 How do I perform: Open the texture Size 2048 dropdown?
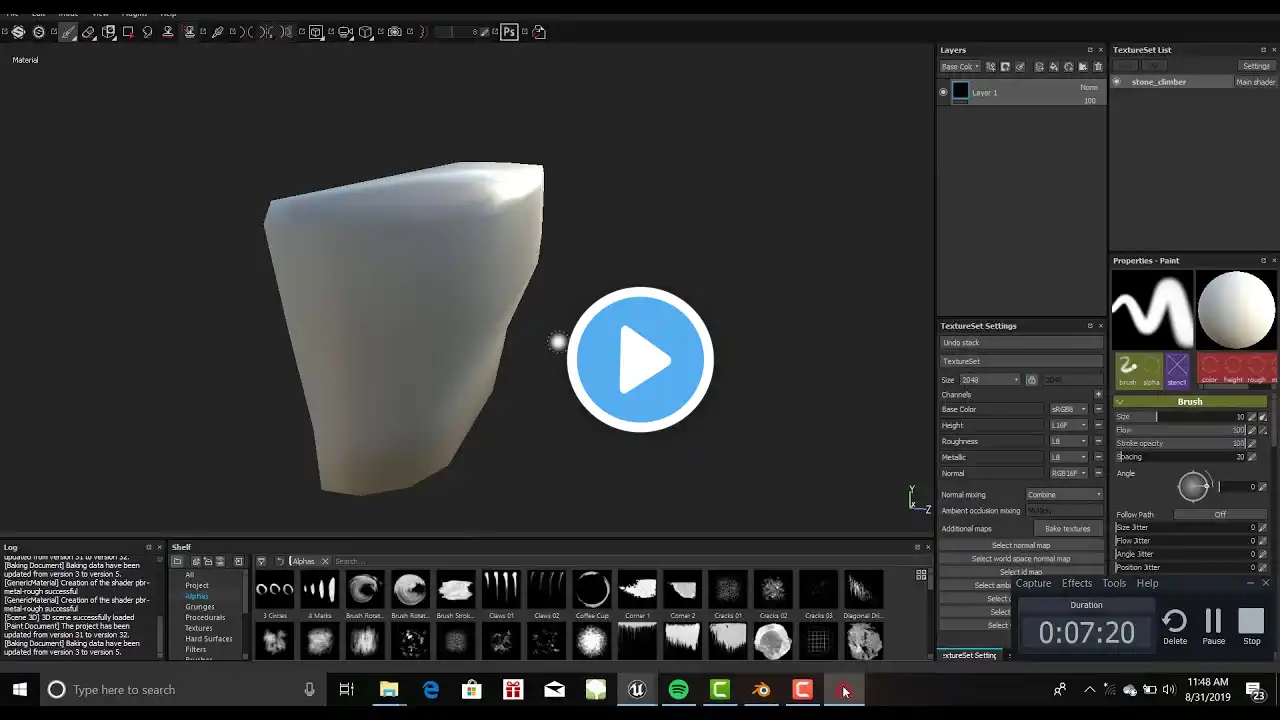pos(990,380)
